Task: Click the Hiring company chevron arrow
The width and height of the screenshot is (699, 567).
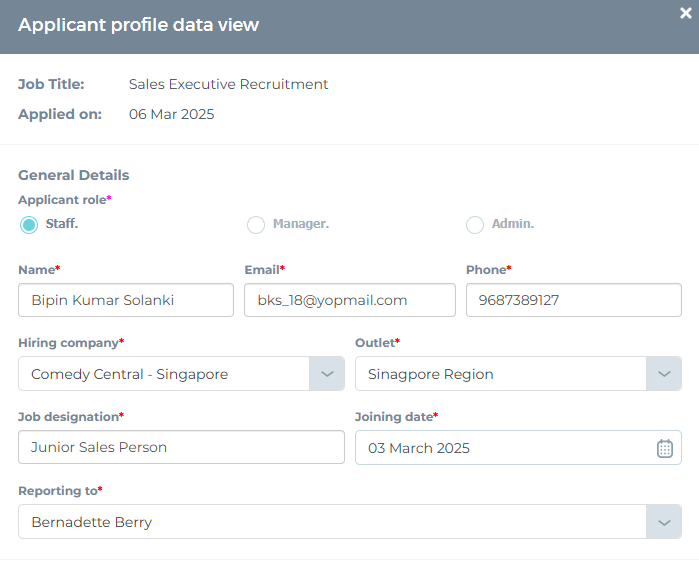Action: coord(327,374)
